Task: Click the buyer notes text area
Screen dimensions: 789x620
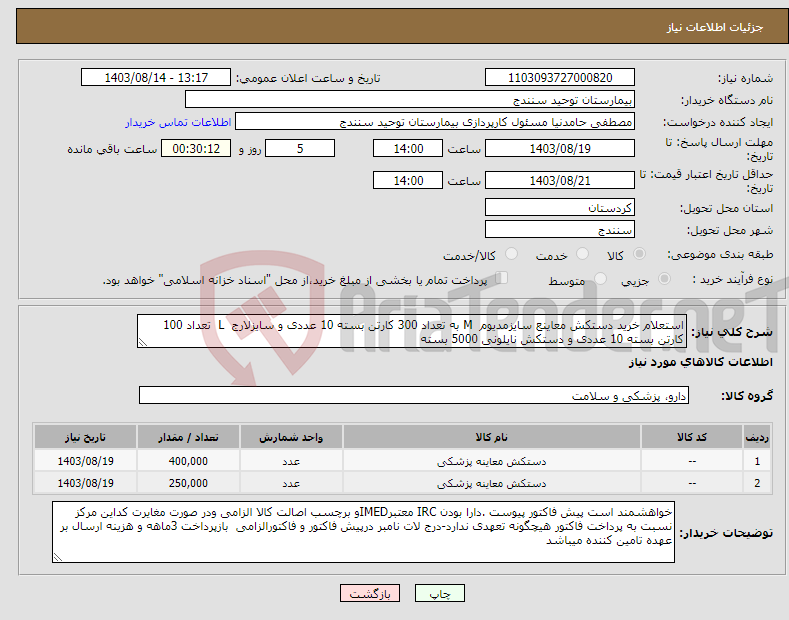Action: pos(363,532)
